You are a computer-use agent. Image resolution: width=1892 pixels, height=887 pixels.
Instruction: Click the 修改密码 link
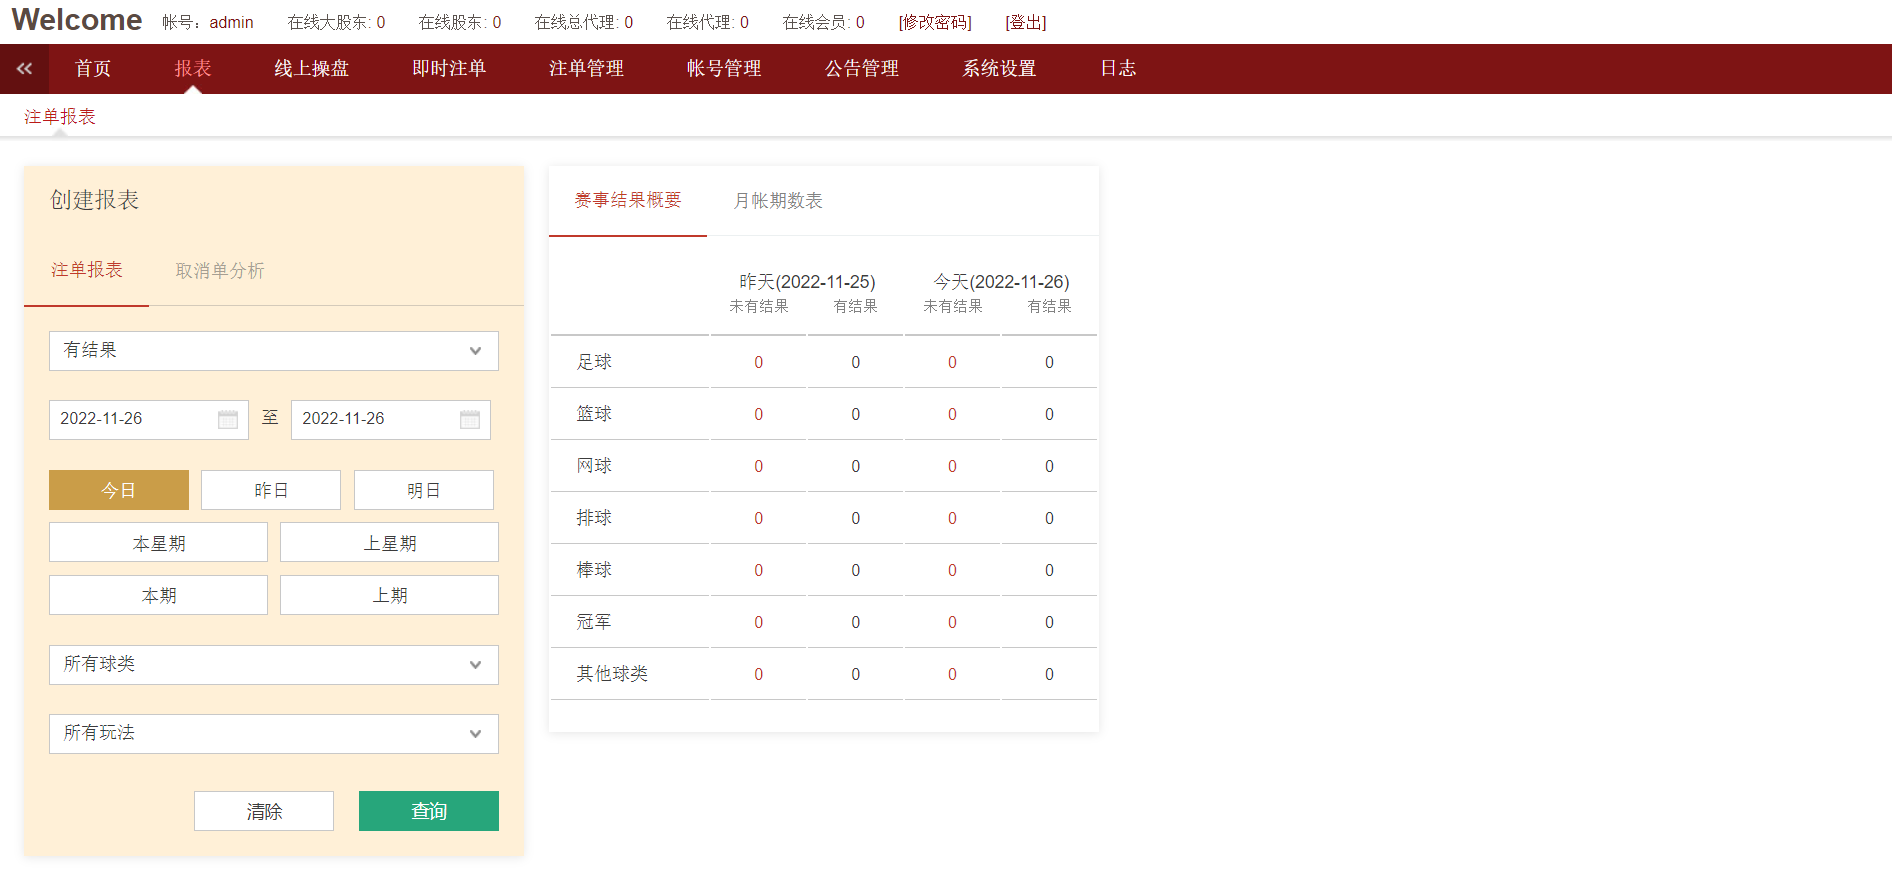click(x=935, y=22)
